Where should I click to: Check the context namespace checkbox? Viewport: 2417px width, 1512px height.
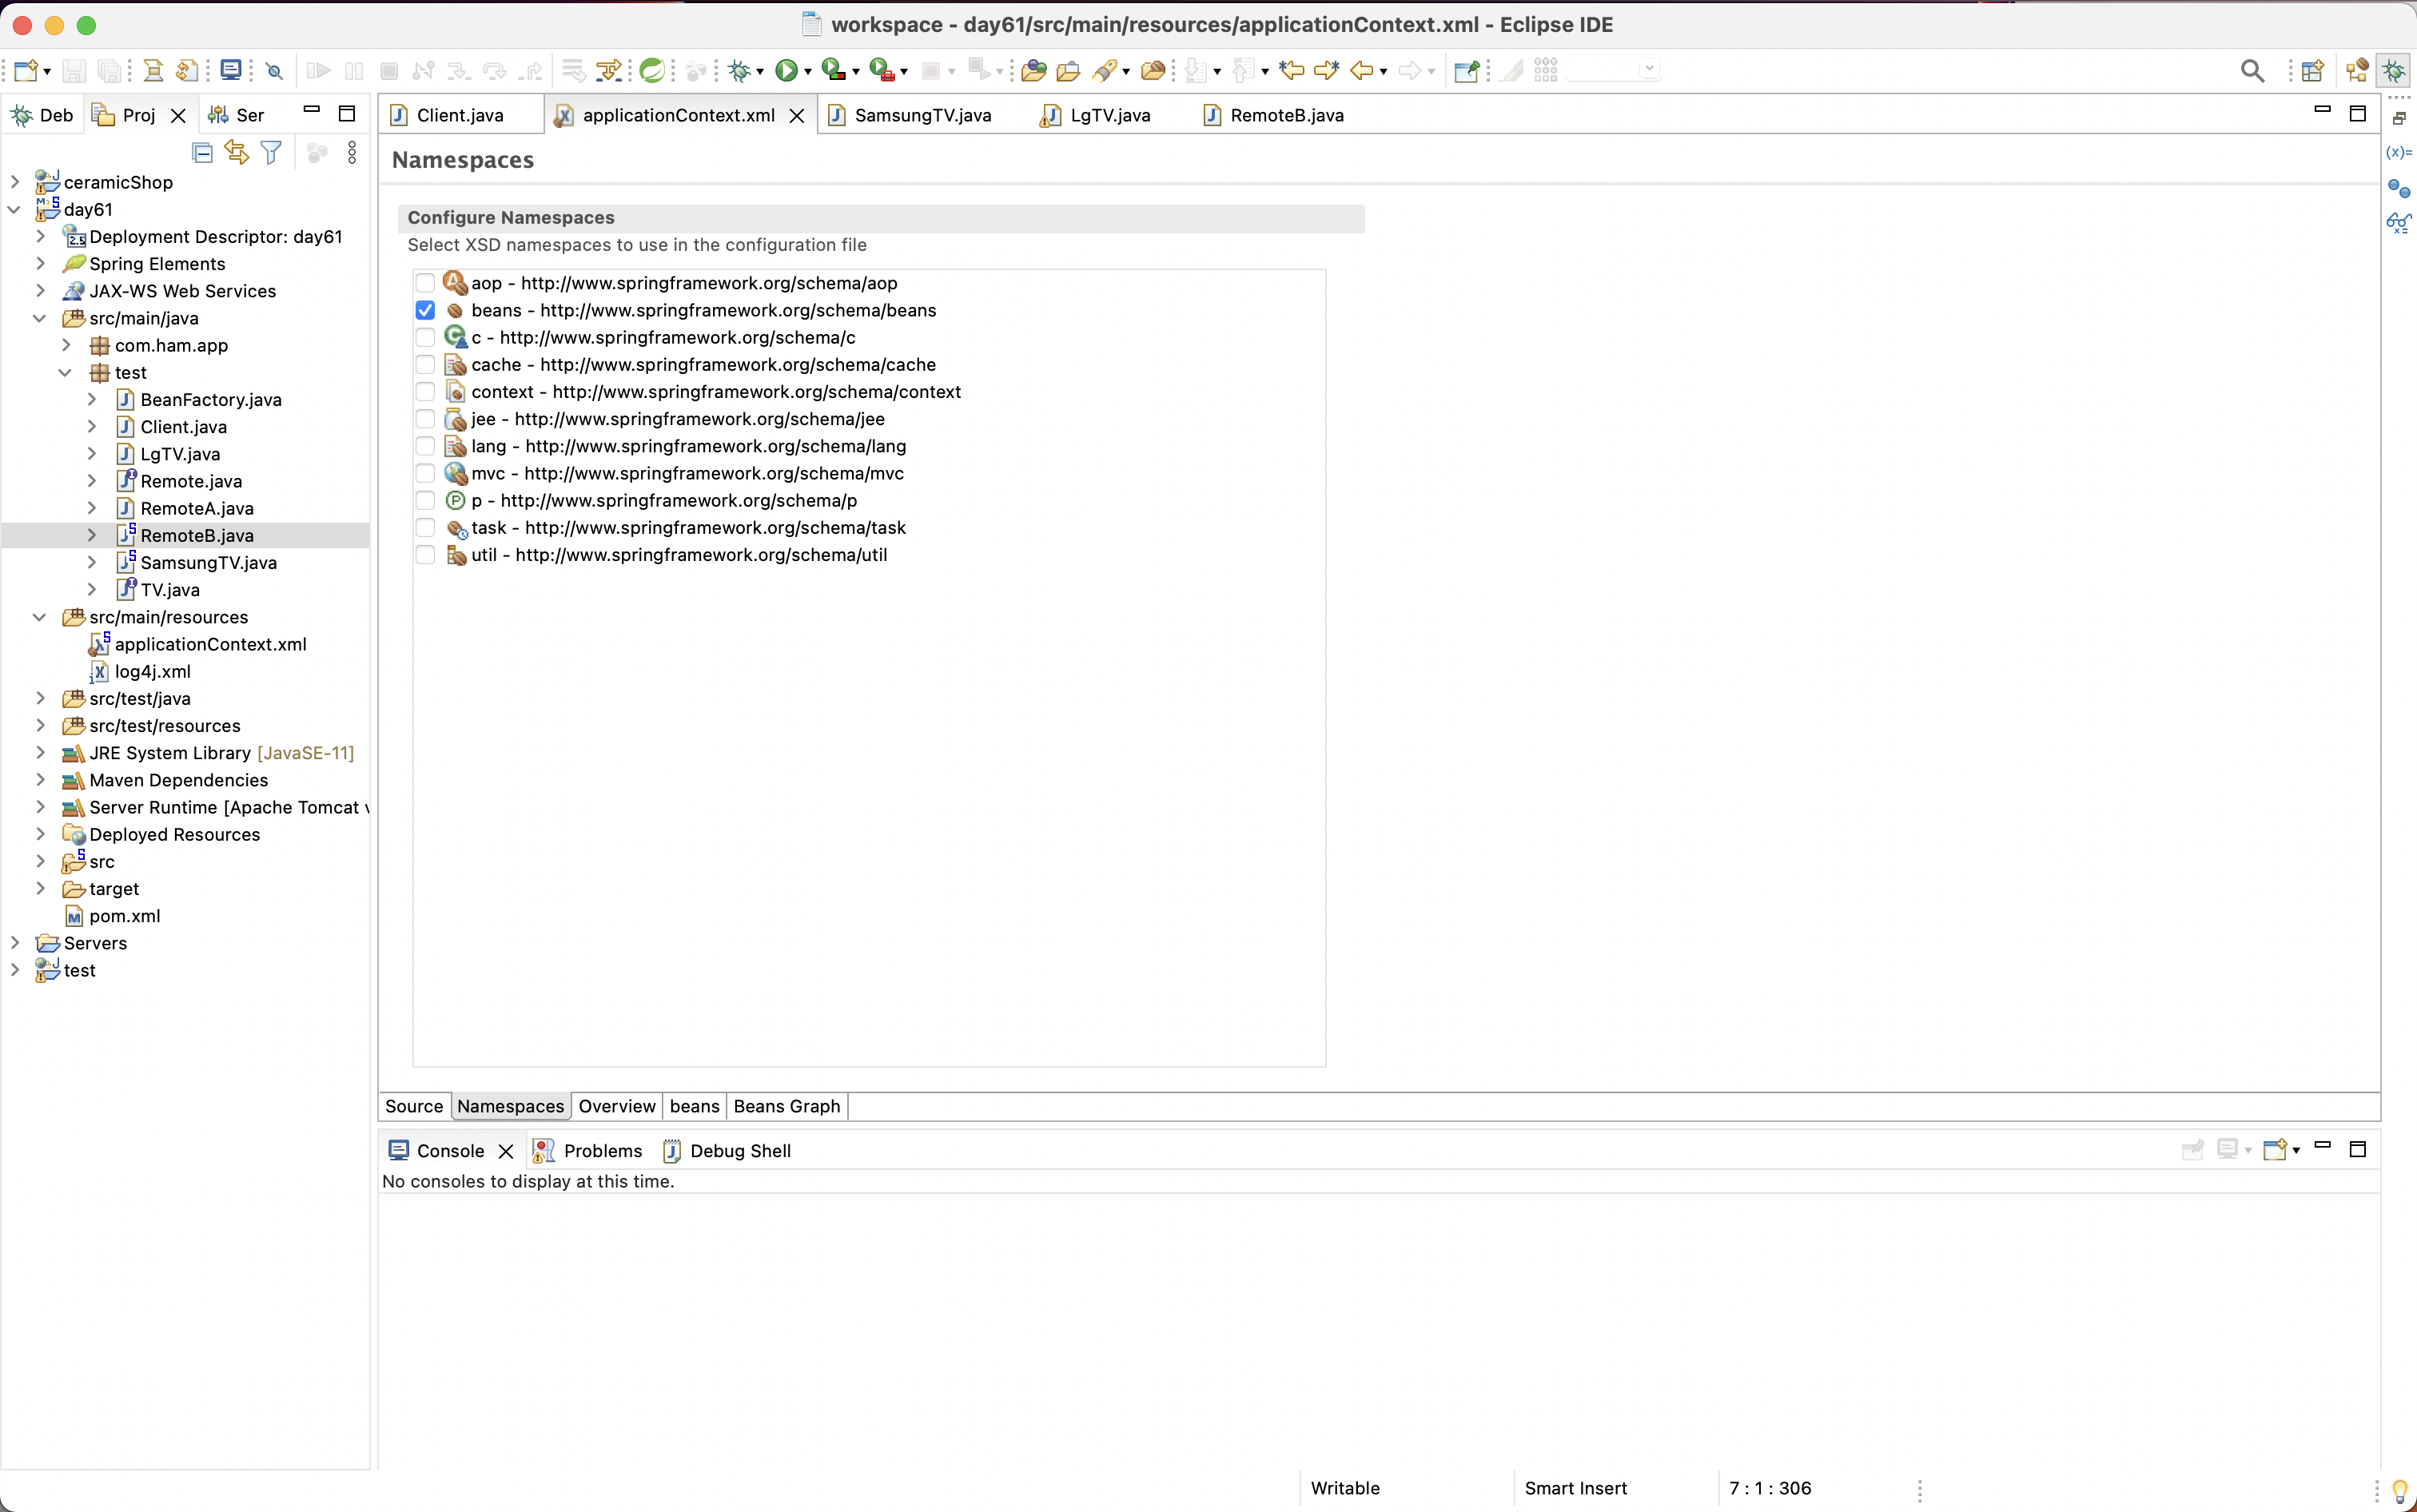[425, 392]
